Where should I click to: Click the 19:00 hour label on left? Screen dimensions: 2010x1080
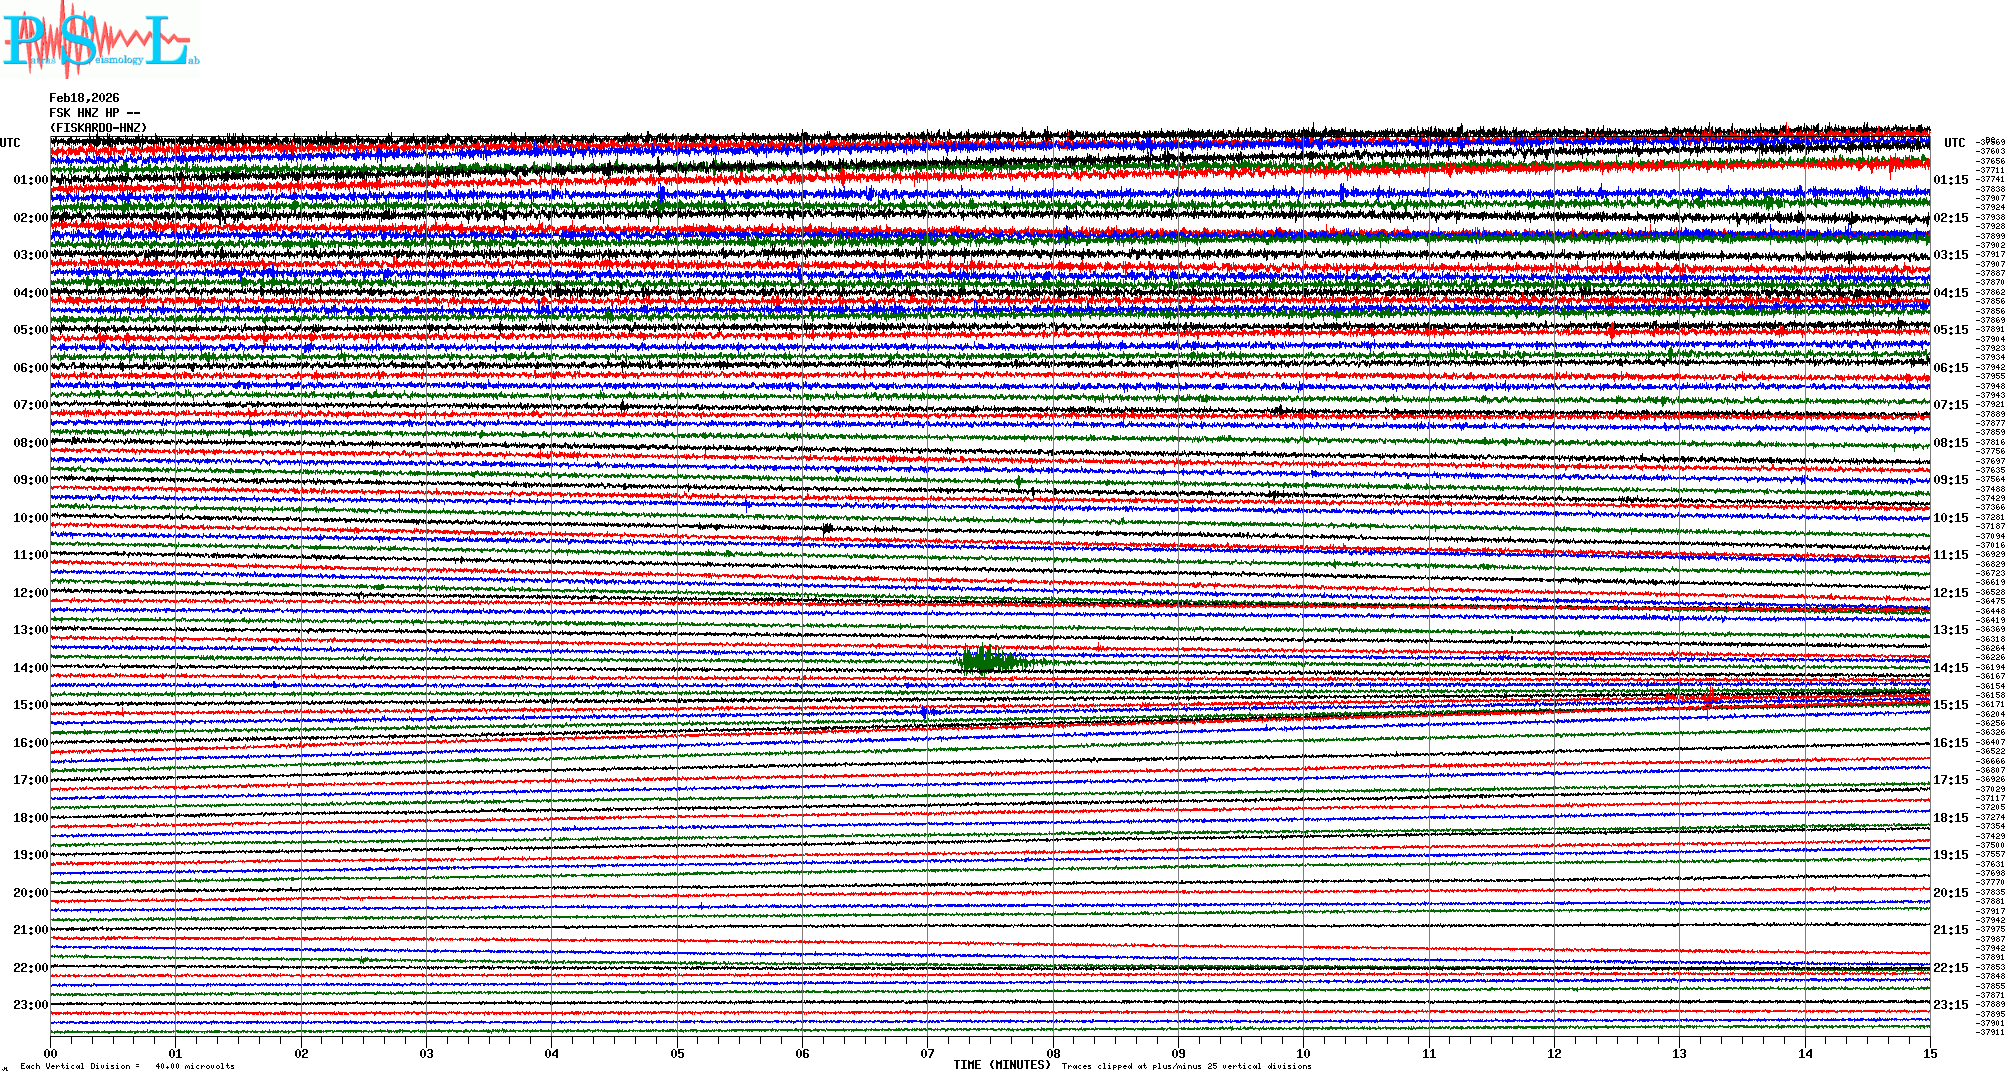click(x=30, y=855)
